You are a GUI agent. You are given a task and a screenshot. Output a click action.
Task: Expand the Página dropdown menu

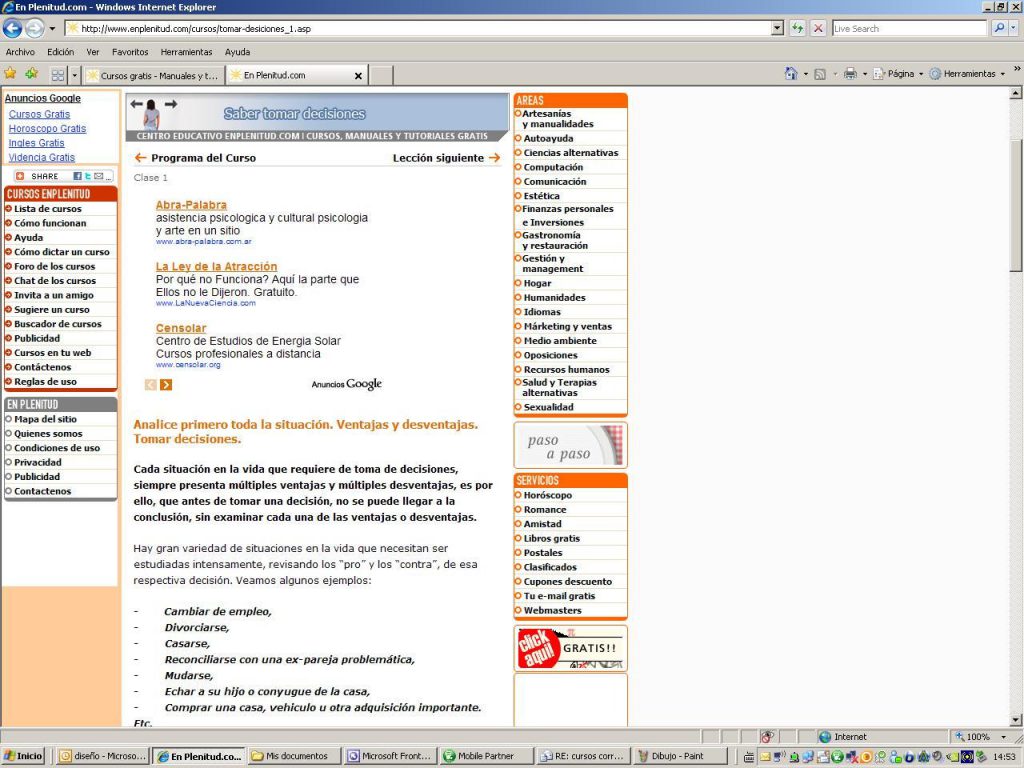(x=898, y=74)
